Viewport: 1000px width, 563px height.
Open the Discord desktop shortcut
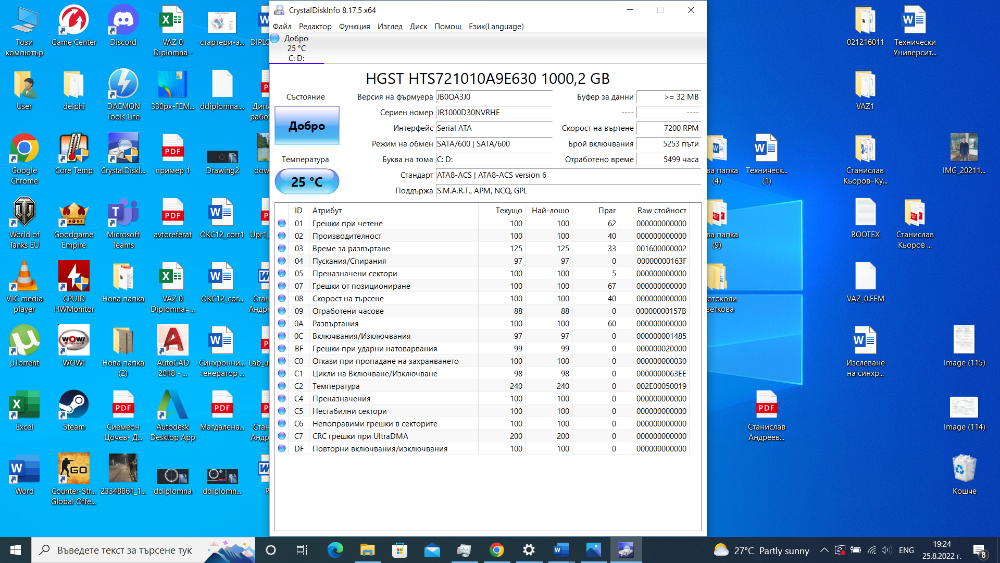pos(123,26)
